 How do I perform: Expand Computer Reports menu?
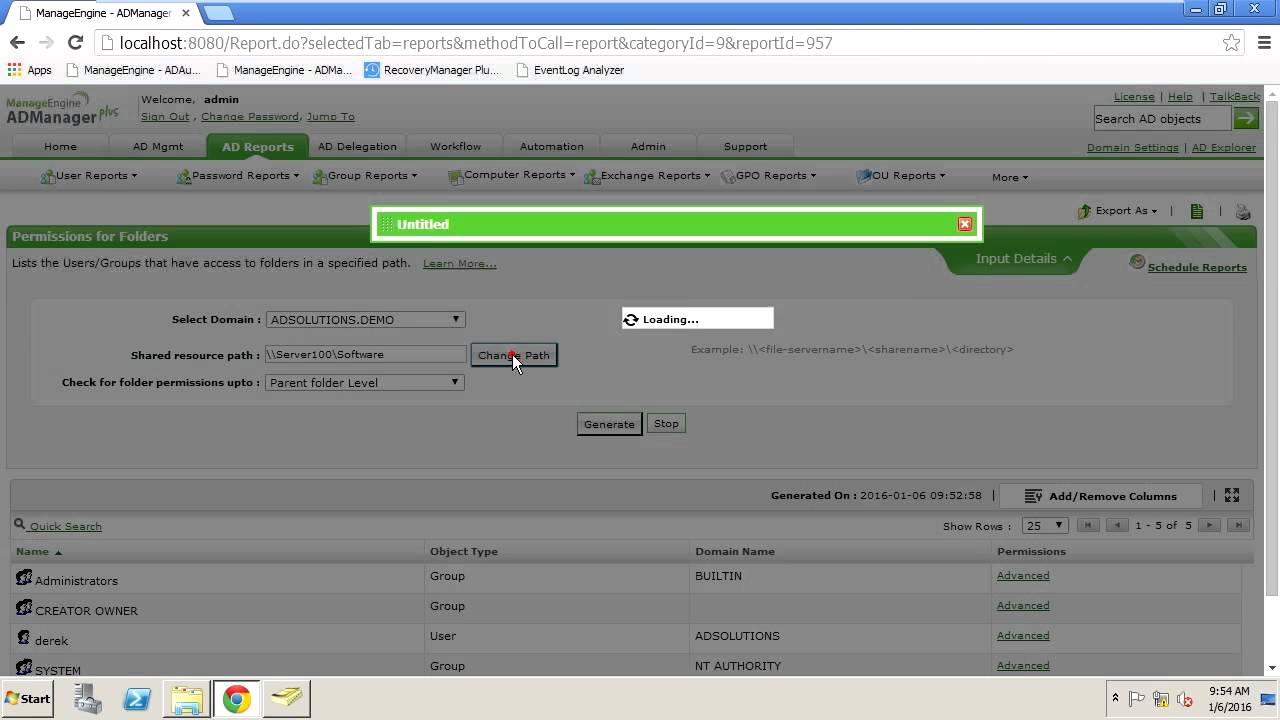(x=511, y=175)
